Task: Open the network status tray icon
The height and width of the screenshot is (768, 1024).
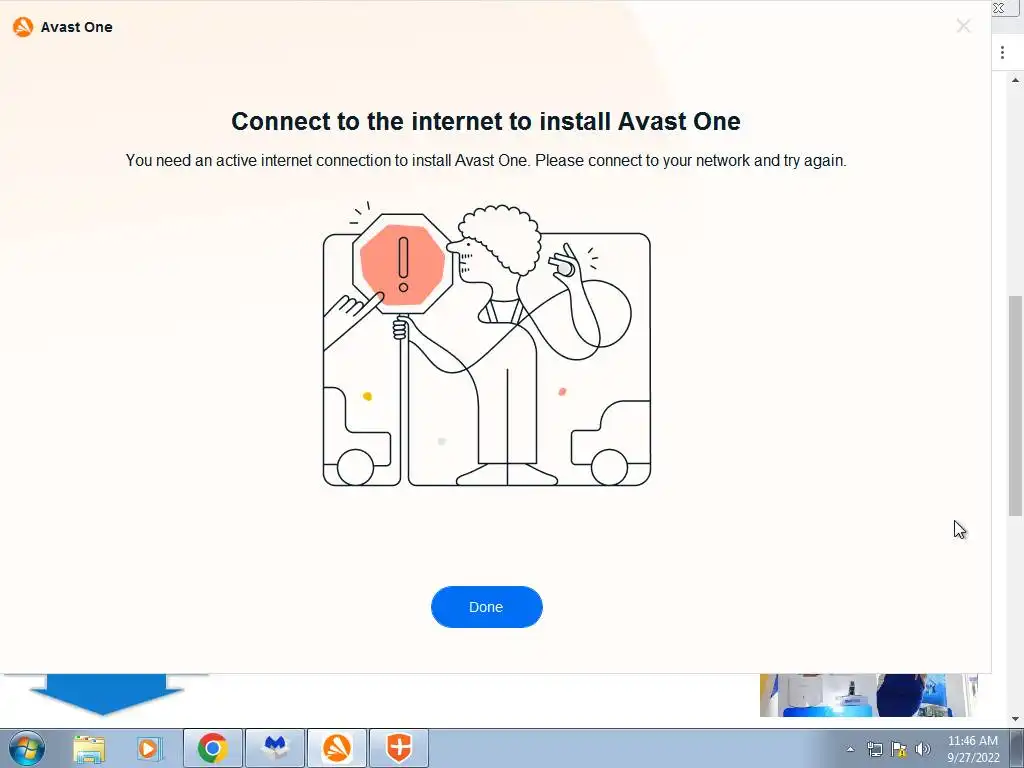Action: pos(874,749)
